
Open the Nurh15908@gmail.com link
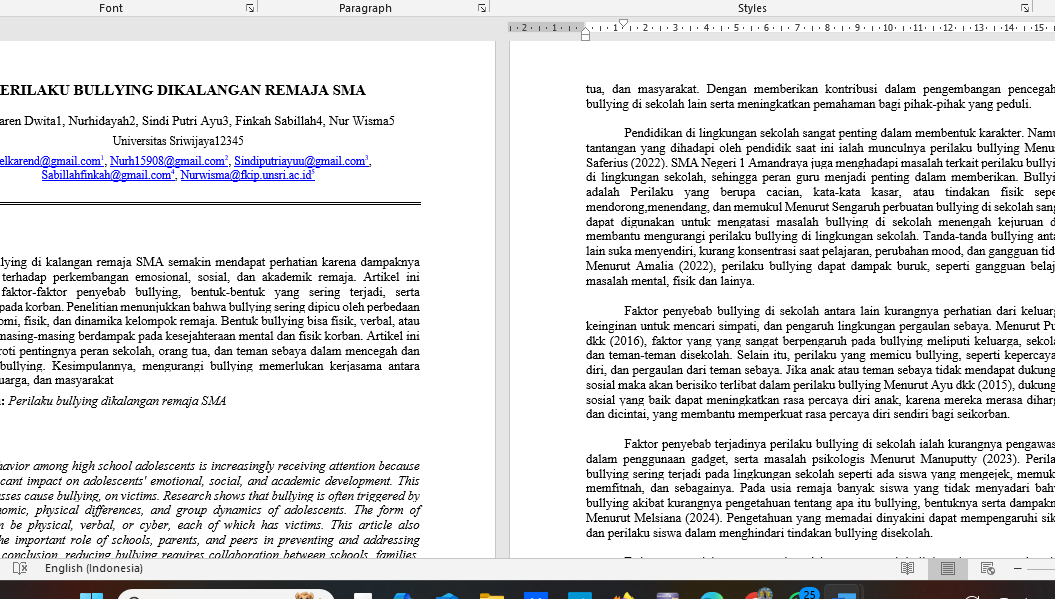tap(168, 161)
